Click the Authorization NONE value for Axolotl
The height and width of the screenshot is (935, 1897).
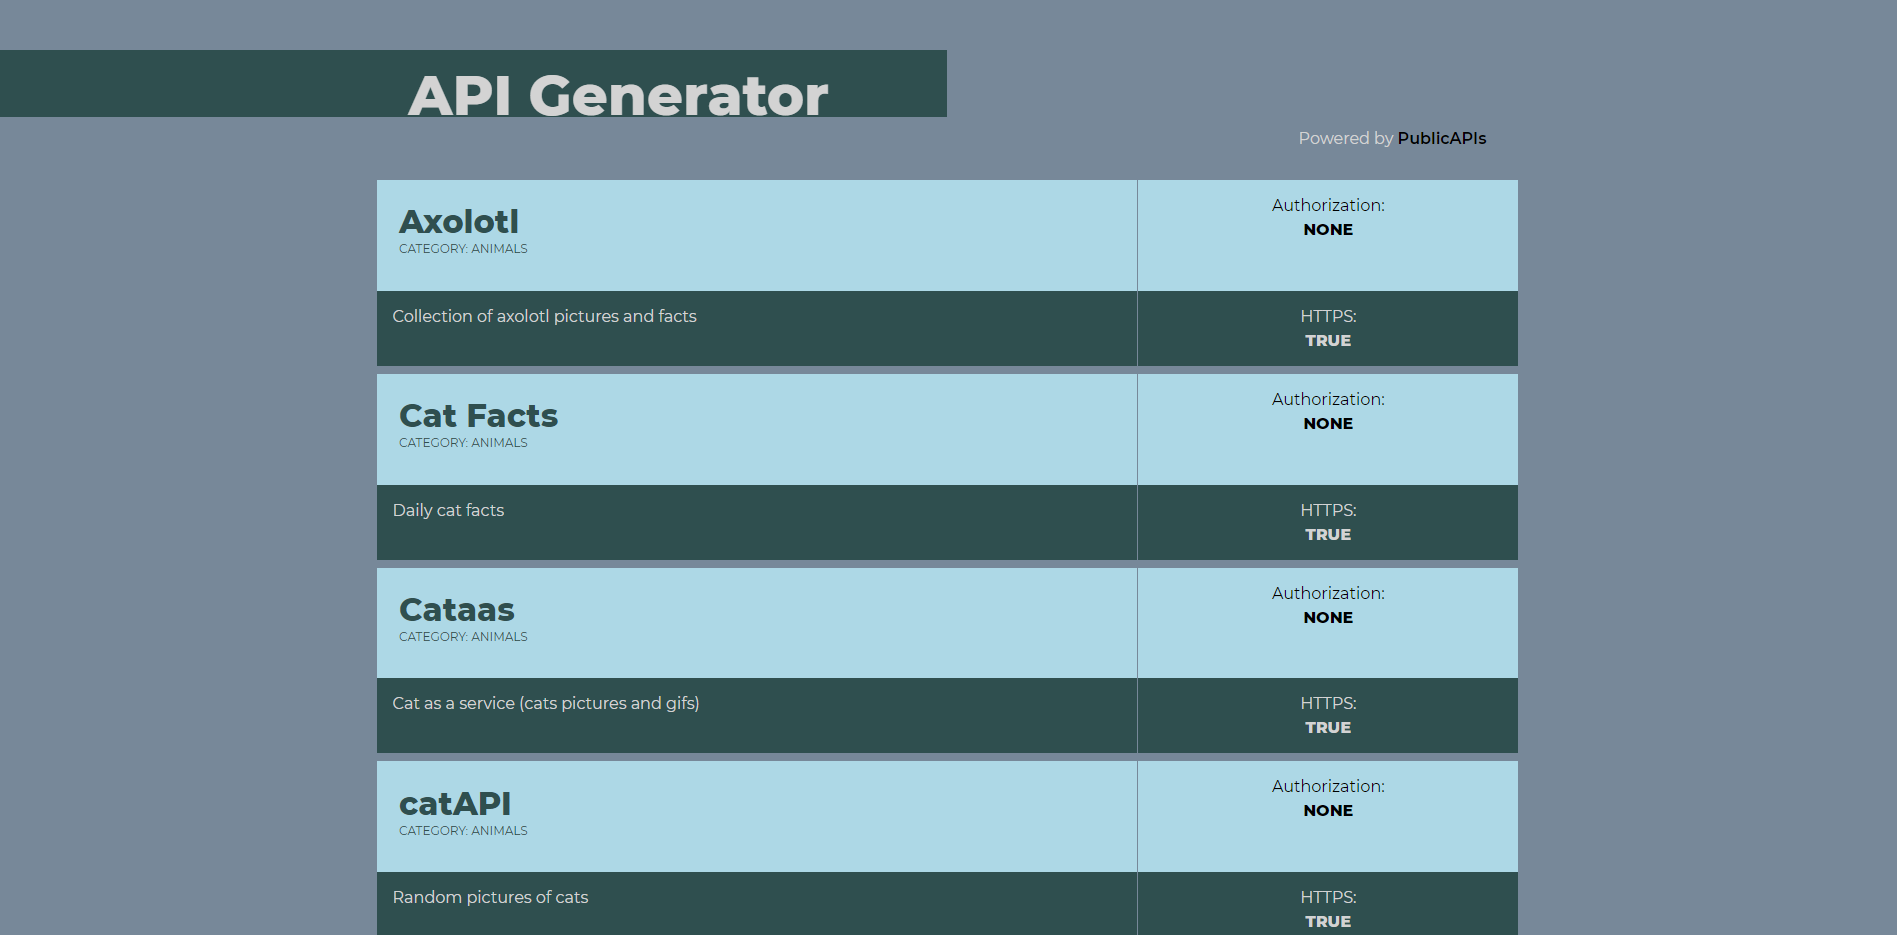(x=1328, y=230)
